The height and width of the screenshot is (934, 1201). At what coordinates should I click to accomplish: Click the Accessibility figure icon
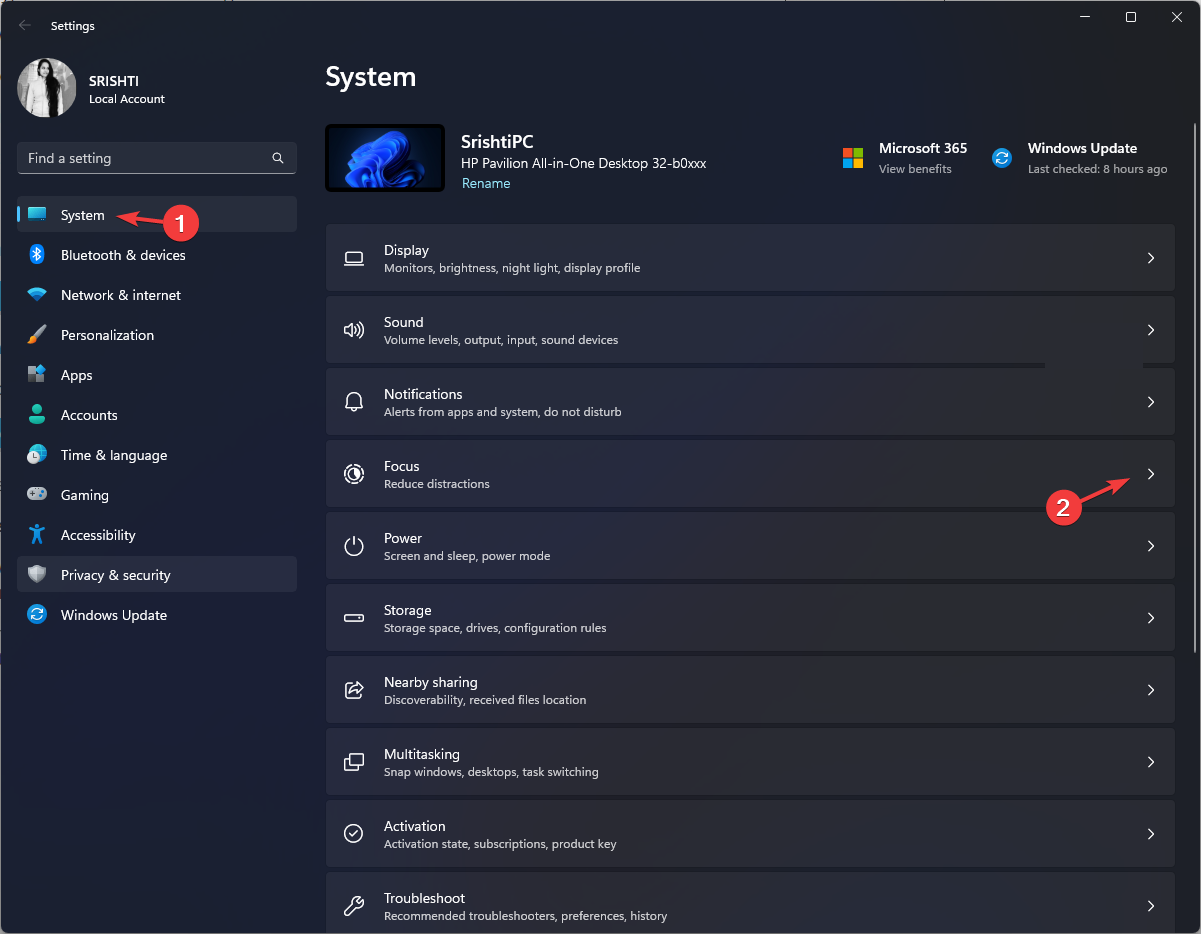37,535
